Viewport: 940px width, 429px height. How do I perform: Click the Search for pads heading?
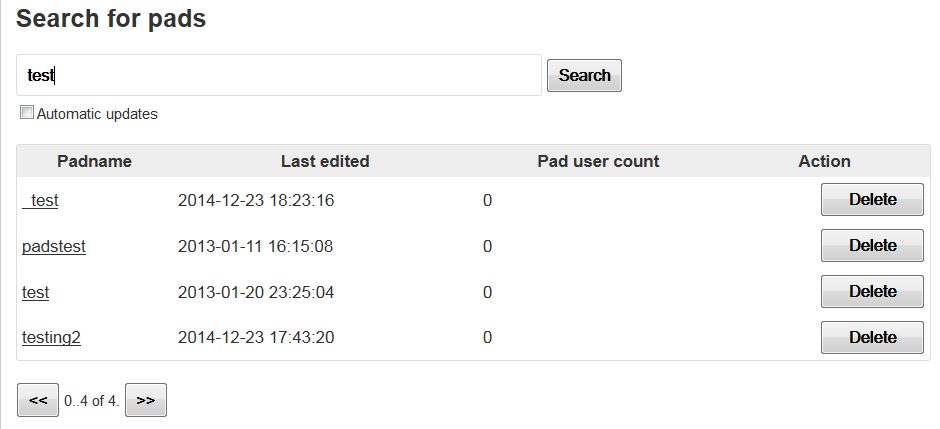tap(111, 19)
